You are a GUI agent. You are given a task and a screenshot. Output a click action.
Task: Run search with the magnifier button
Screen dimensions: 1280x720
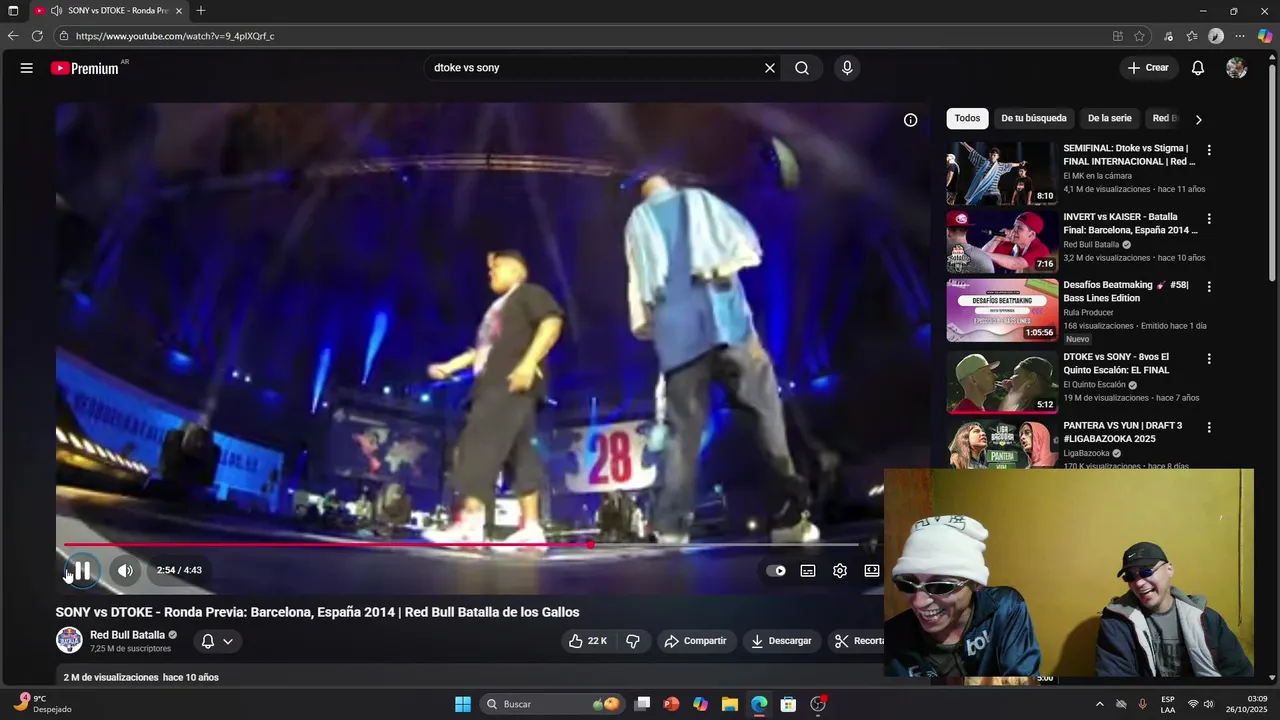pyautogui.click(x=802, y=68)
